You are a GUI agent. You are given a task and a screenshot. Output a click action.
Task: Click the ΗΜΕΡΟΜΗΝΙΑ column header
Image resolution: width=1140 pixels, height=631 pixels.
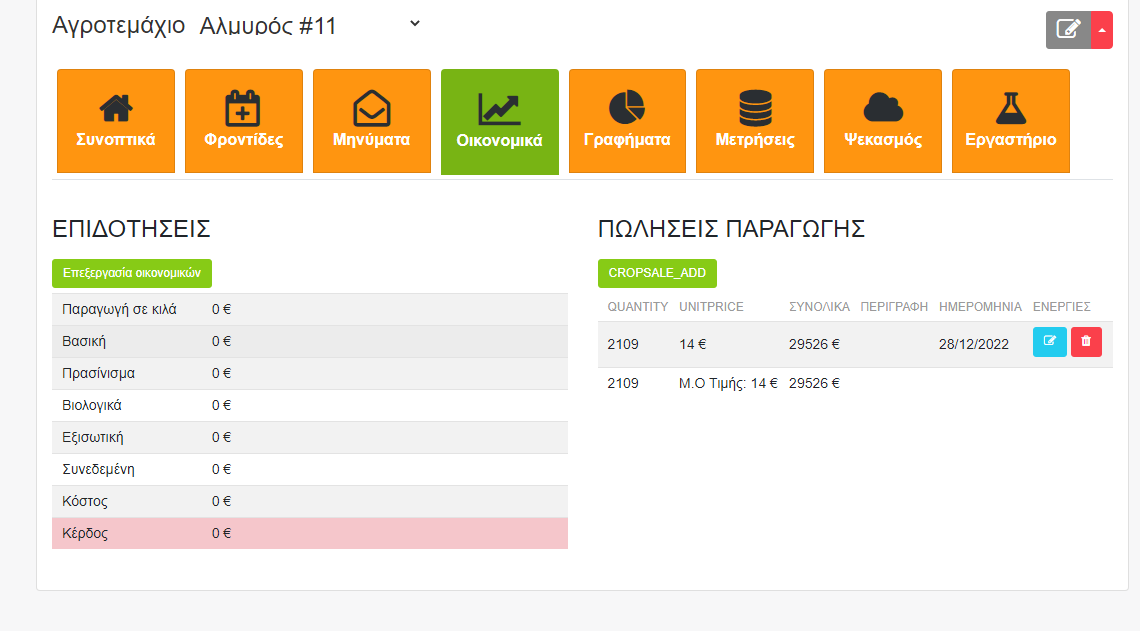tap(980, 306)
